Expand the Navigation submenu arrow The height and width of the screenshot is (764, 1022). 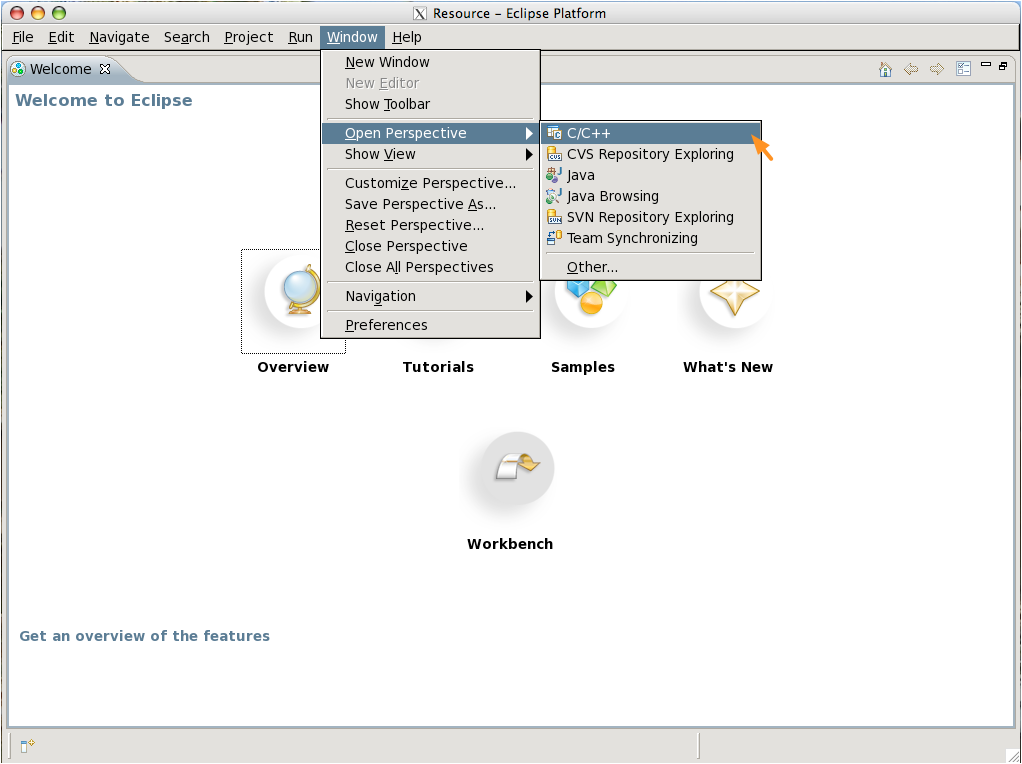click(x=529, y=297)
